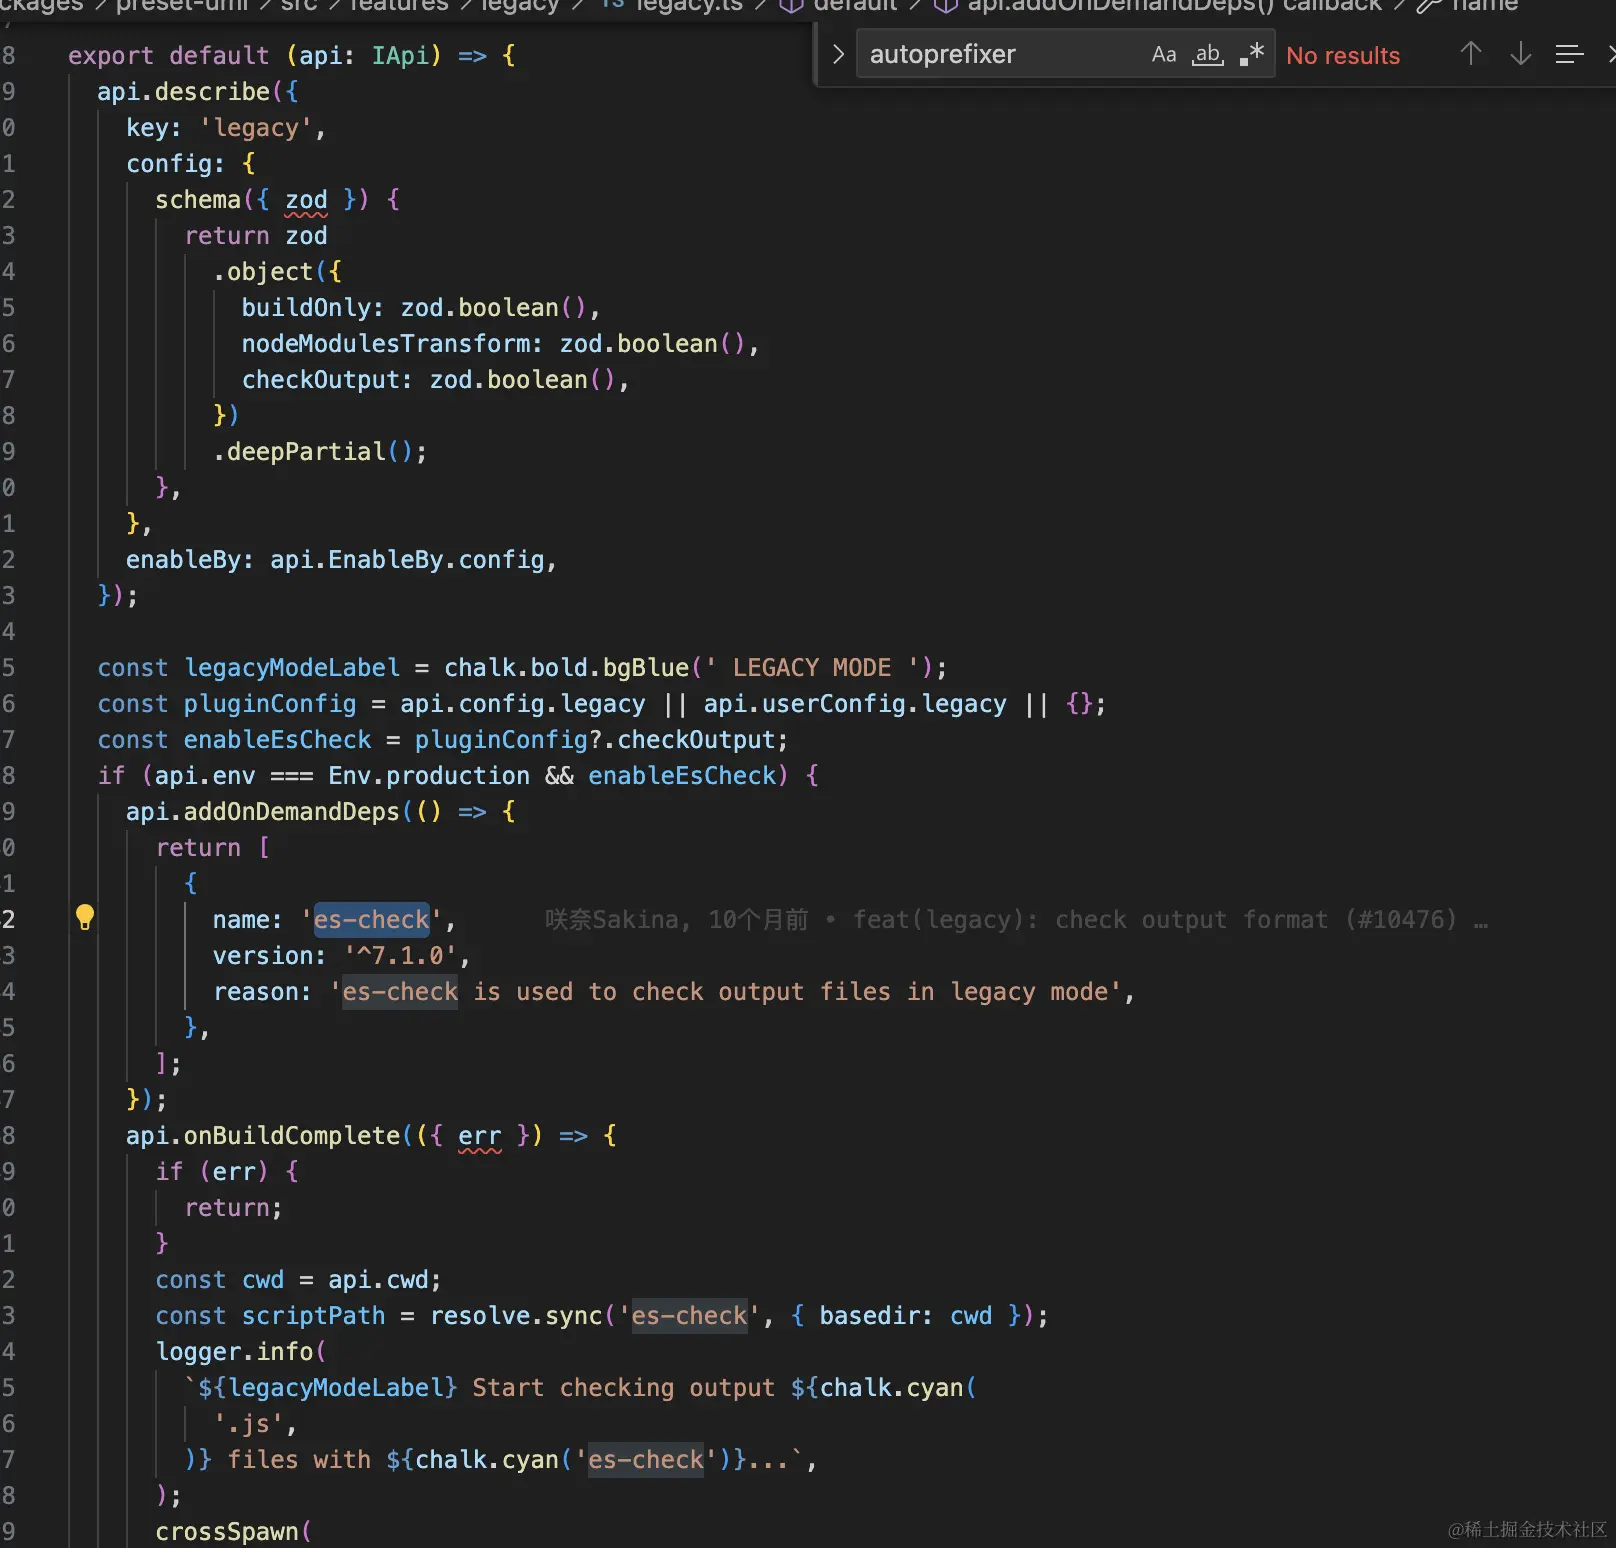This screenshot has width=1616, height=1548.
Task: Click 'buildOnly: zod.boolean()' line
Action: [x=420, y=308]
